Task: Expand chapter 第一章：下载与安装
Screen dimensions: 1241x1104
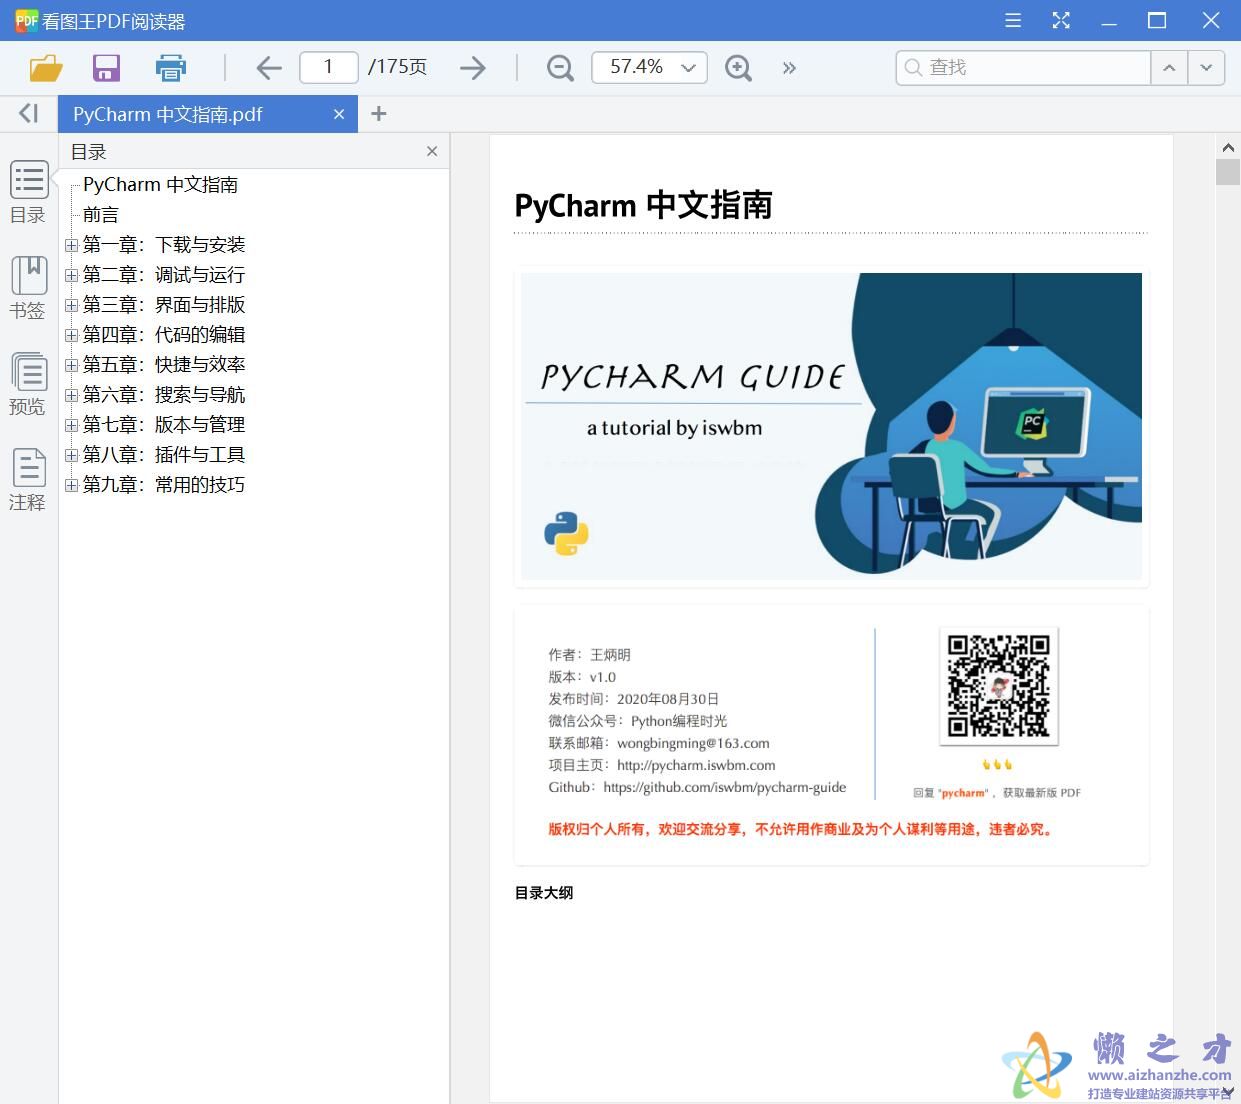Action: 70,245
